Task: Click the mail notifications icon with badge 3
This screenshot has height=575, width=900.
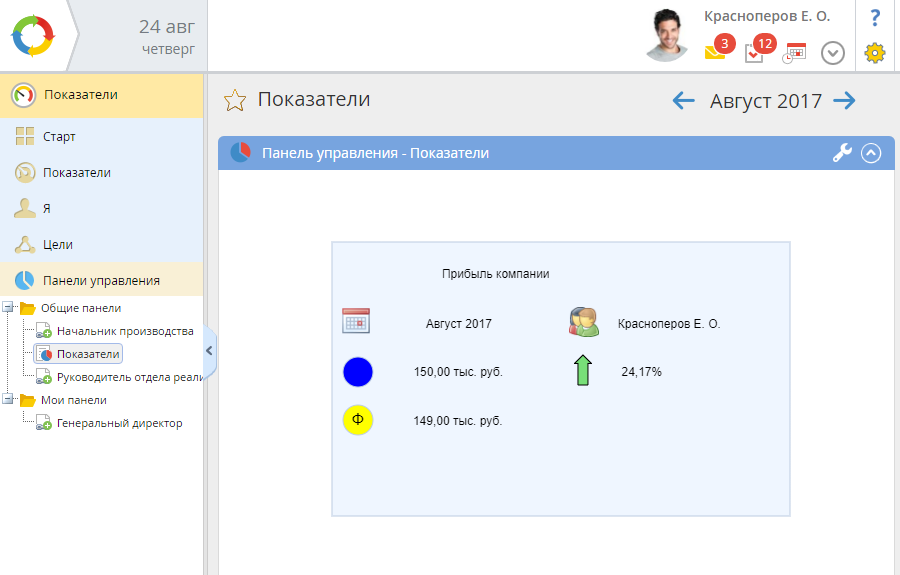Action: (x=715, y=52)
